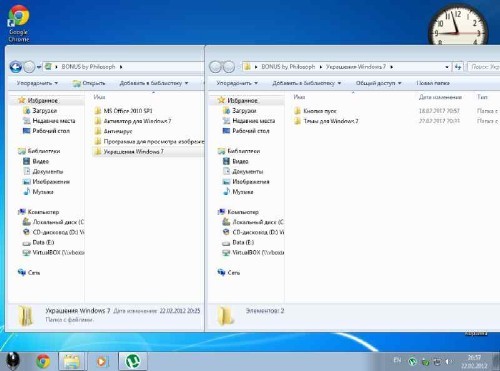Select Data (E:) drive in right window
The width and height of the screenshot is (500, 371).
238,242
